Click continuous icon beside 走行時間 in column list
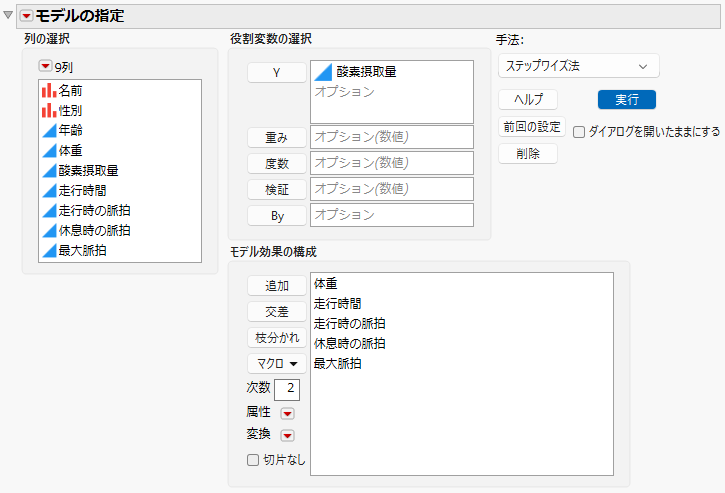The height and width of the screenshot is (493, 725). pyautogui.click(x=49, y=191)
